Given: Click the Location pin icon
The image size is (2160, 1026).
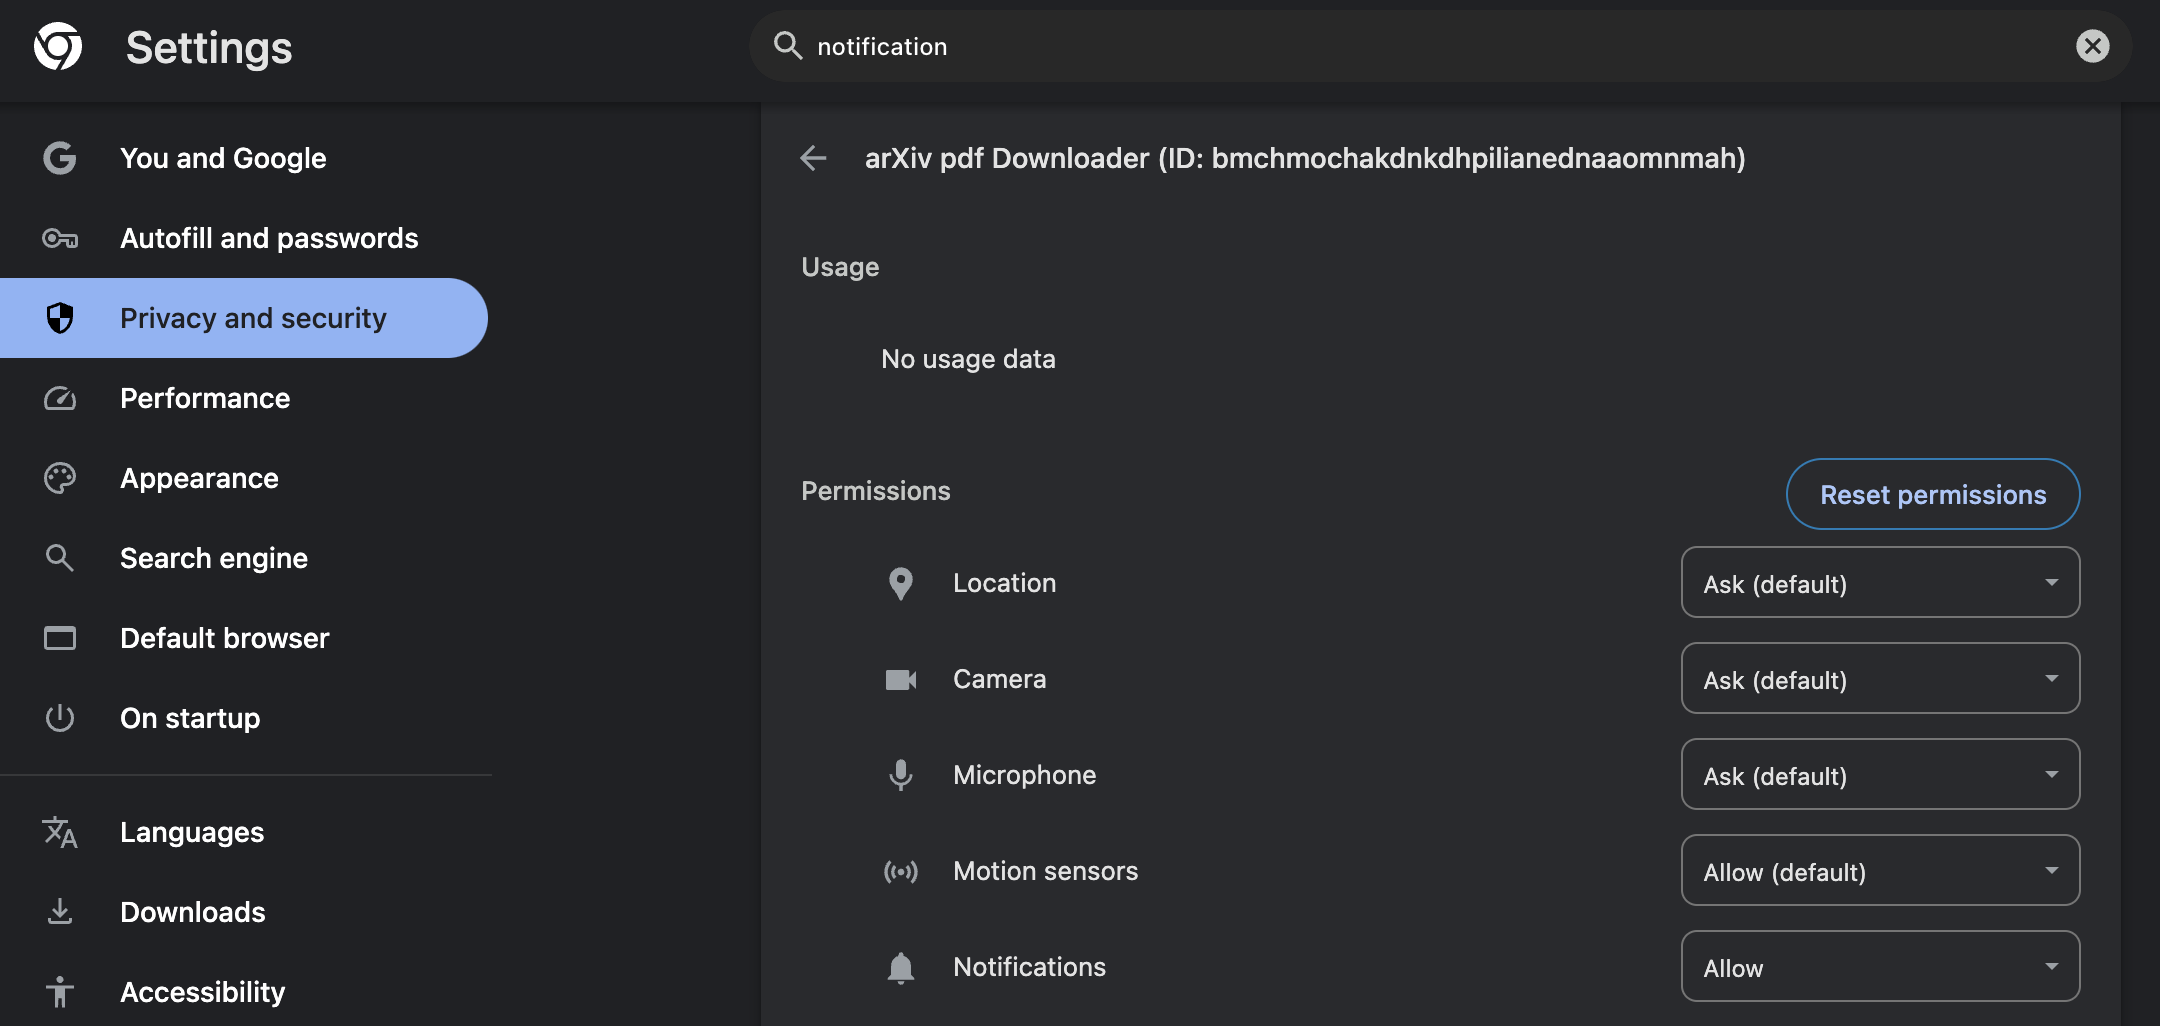Looking at the screenshot, I should (901, 583).
